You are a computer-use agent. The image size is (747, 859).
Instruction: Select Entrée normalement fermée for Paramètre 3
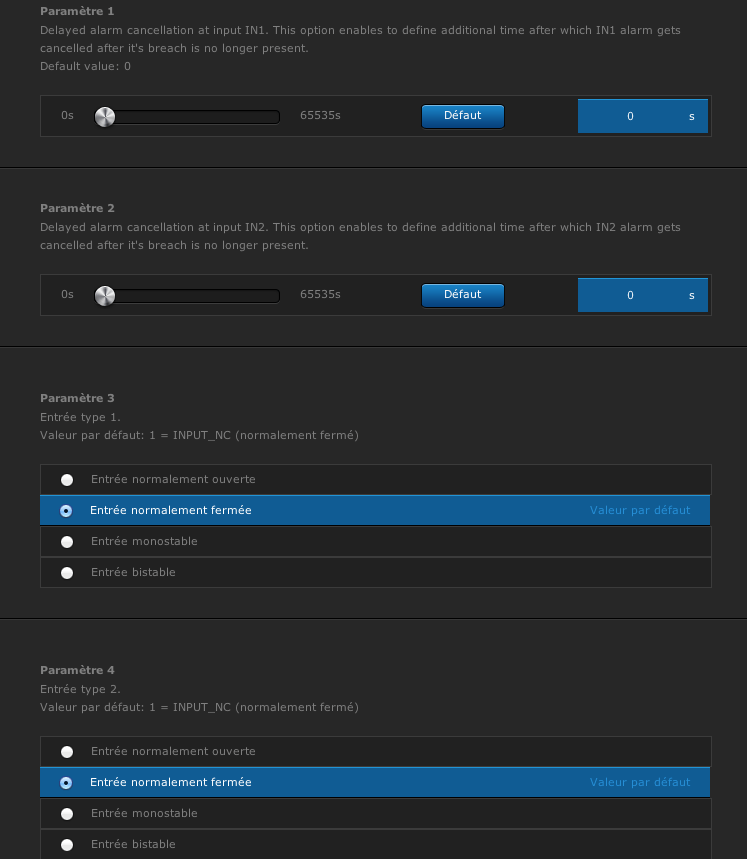376,511
